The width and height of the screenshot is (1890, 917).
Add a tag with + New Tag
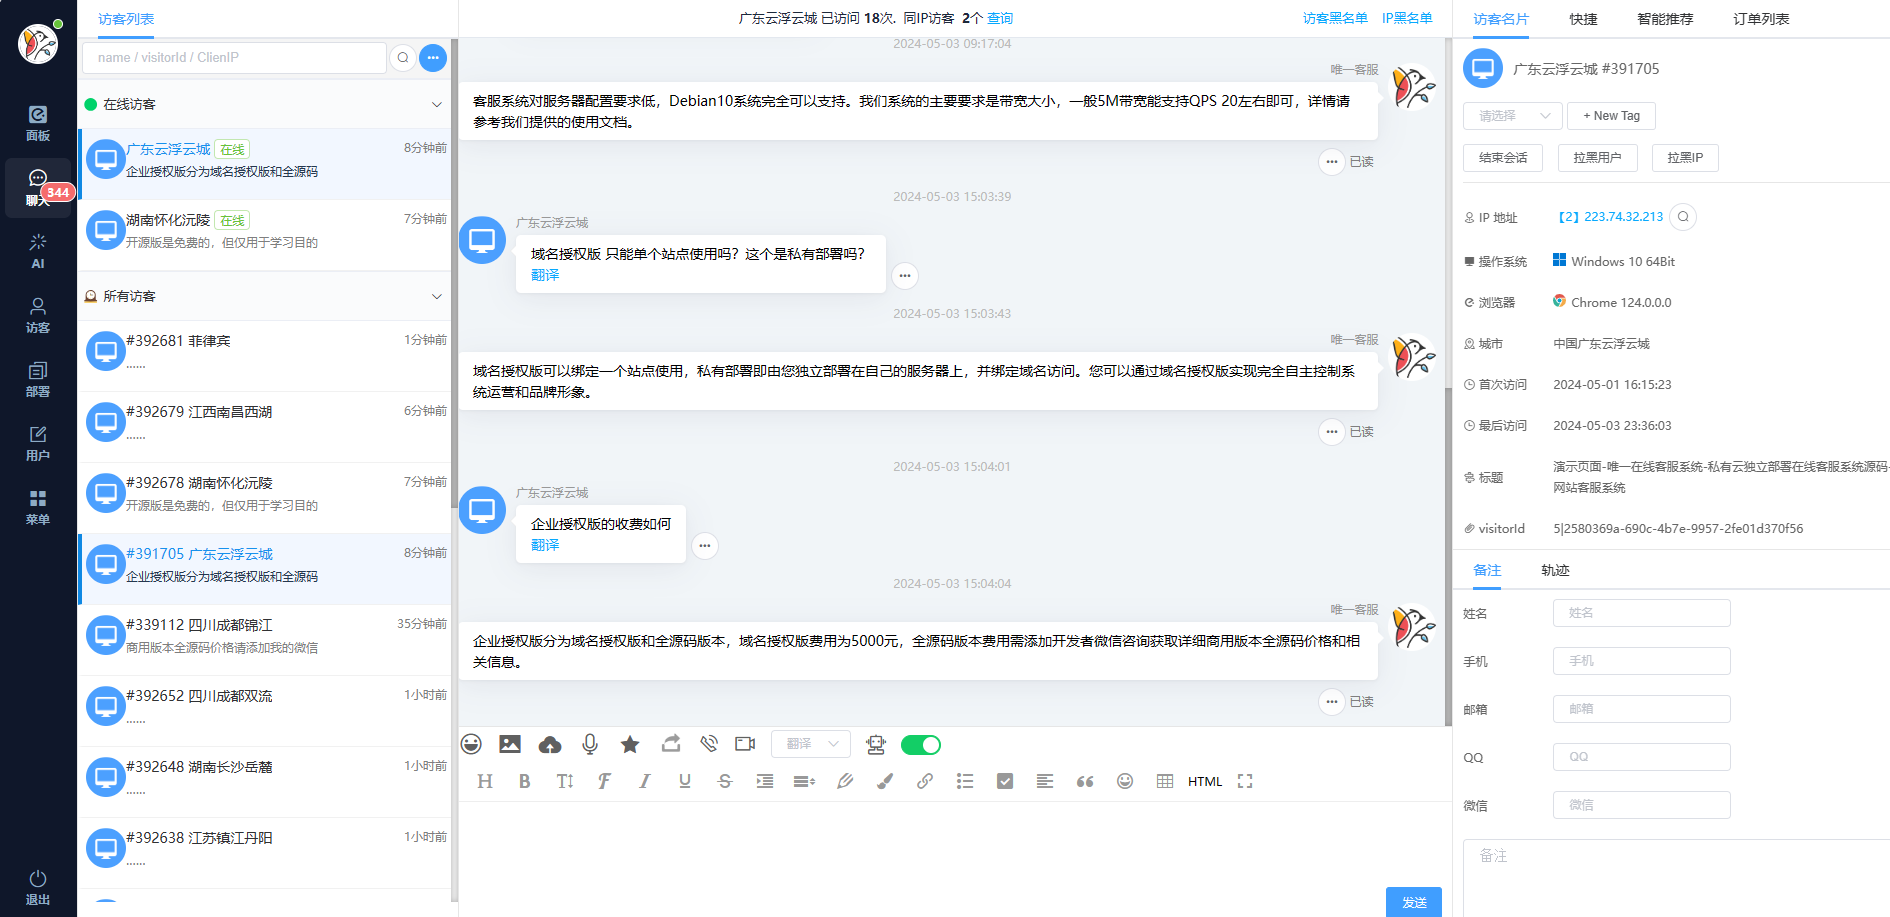click(1611, 116)
